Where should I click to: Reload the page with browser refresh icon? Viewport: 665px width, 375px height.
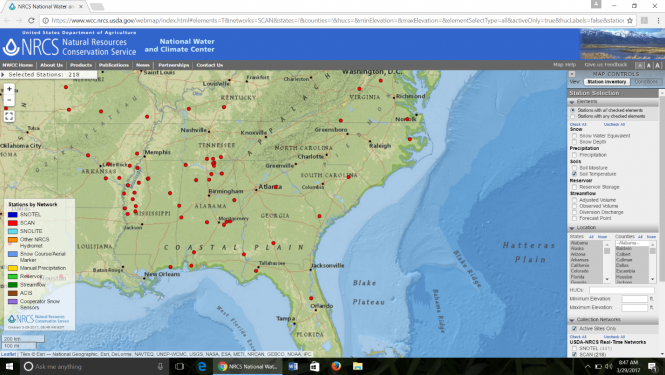[x=31, y=20]
